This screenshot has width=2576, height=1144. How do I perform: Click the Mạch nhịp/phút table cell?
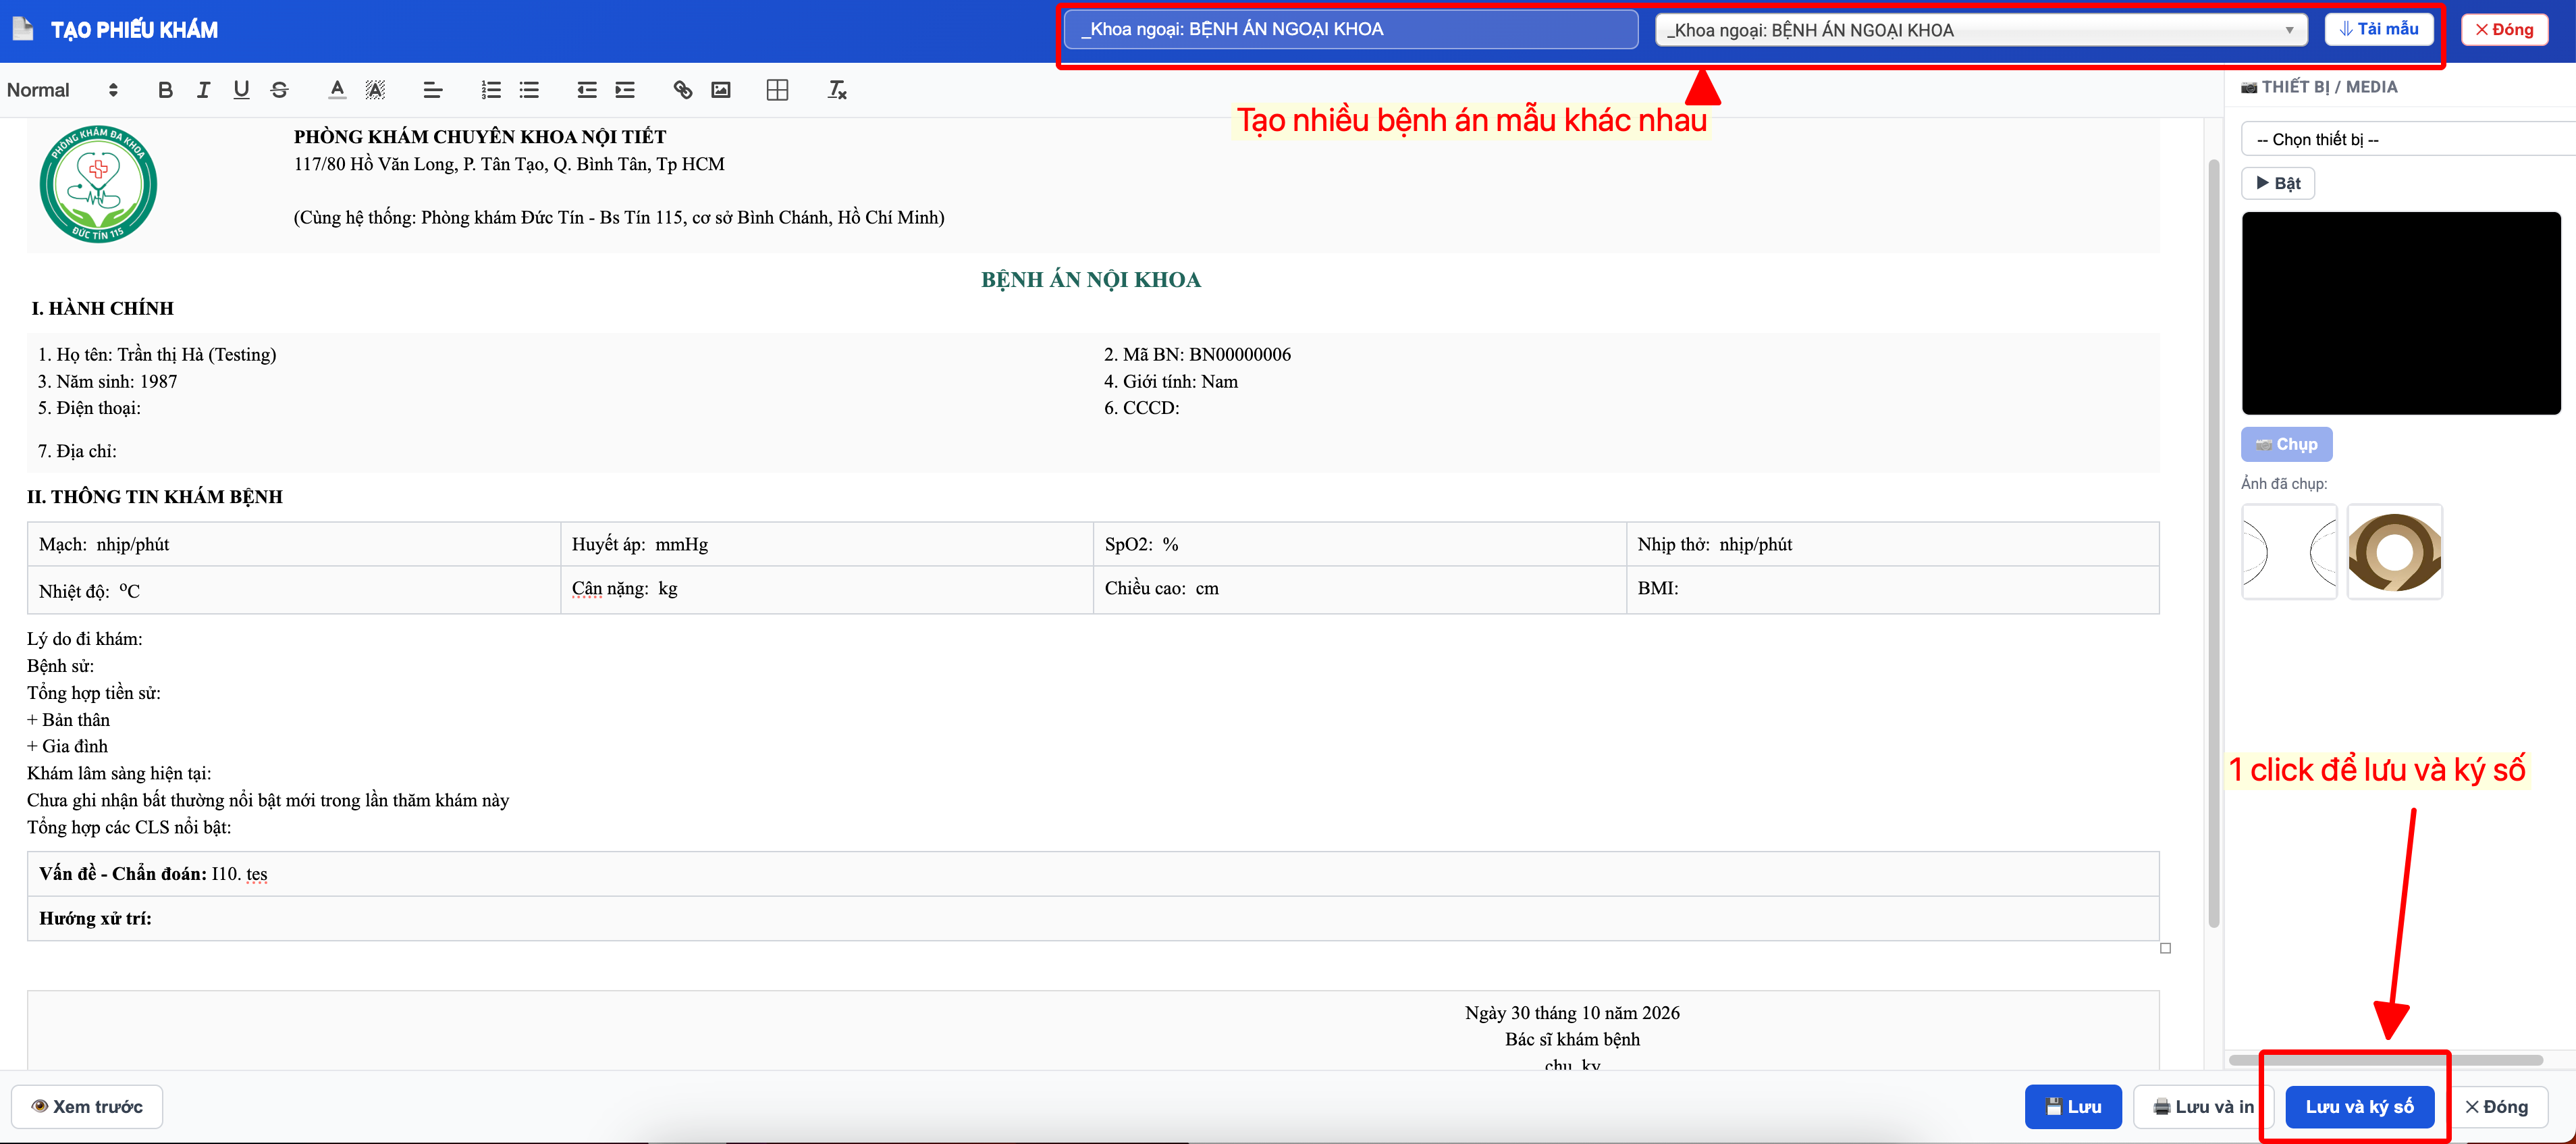pyautogui.click(x=294, y=544)
